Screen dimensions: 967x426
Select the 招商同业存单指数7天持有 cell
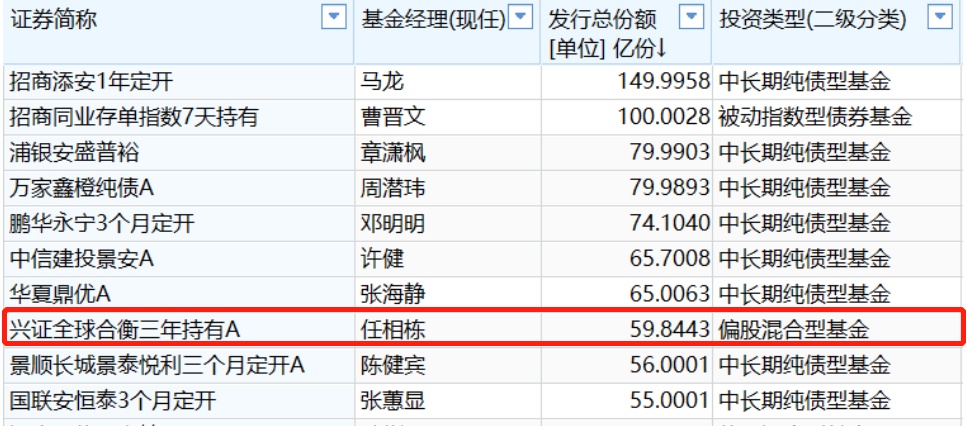point(133,117)
